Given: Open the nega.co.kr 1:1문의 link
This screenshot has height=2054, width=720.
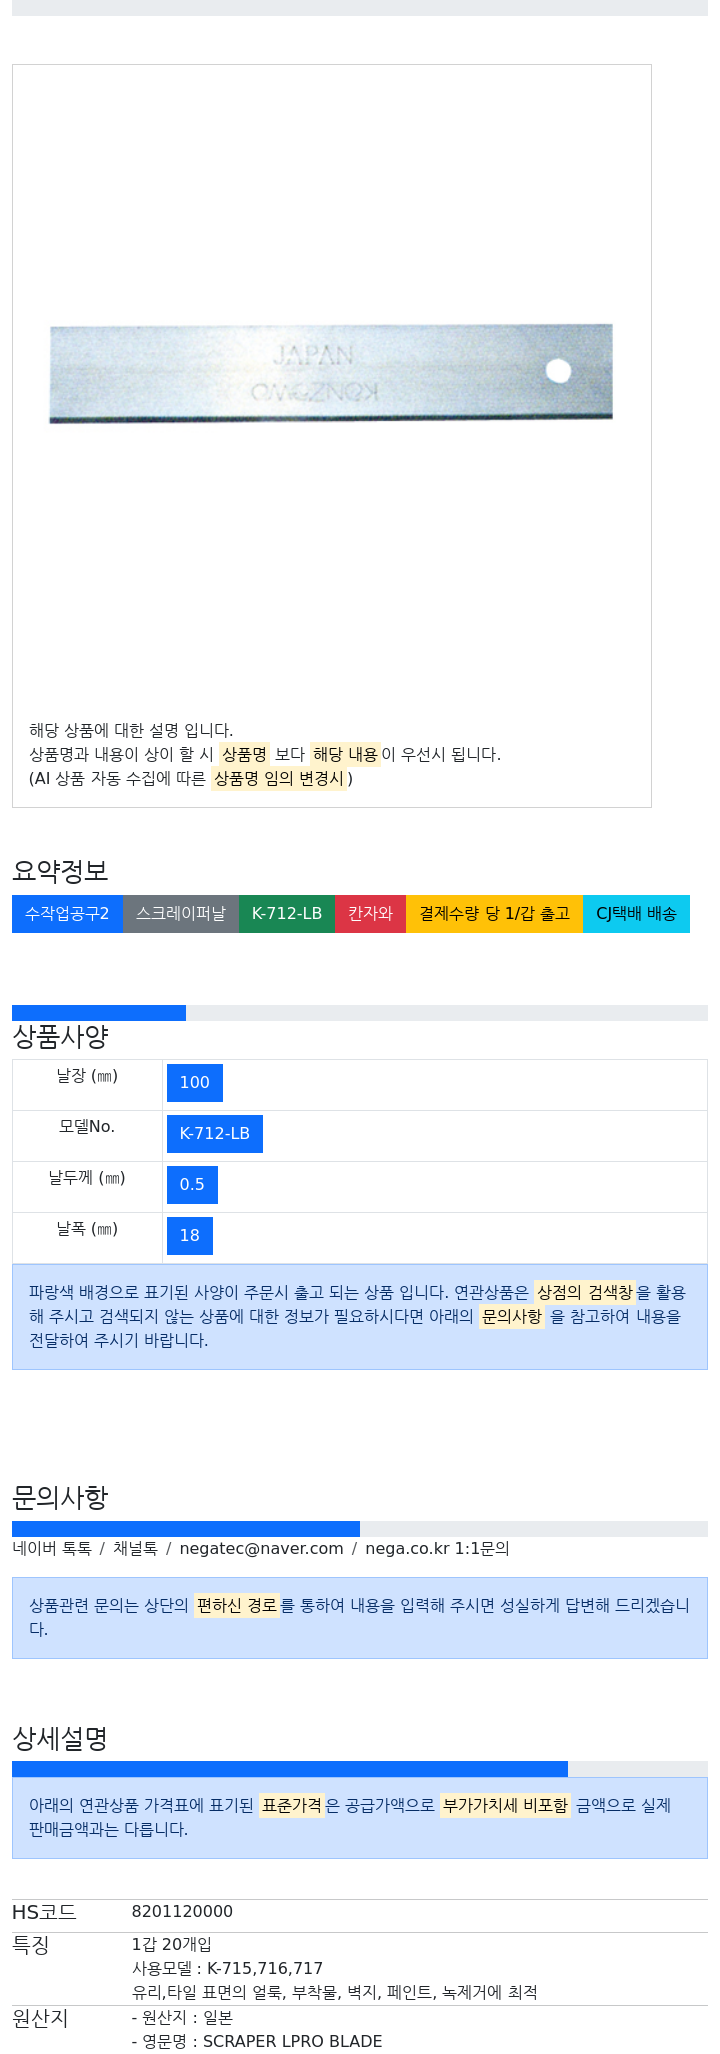Looking at the screenshot, I should (x=437, y=1549).
